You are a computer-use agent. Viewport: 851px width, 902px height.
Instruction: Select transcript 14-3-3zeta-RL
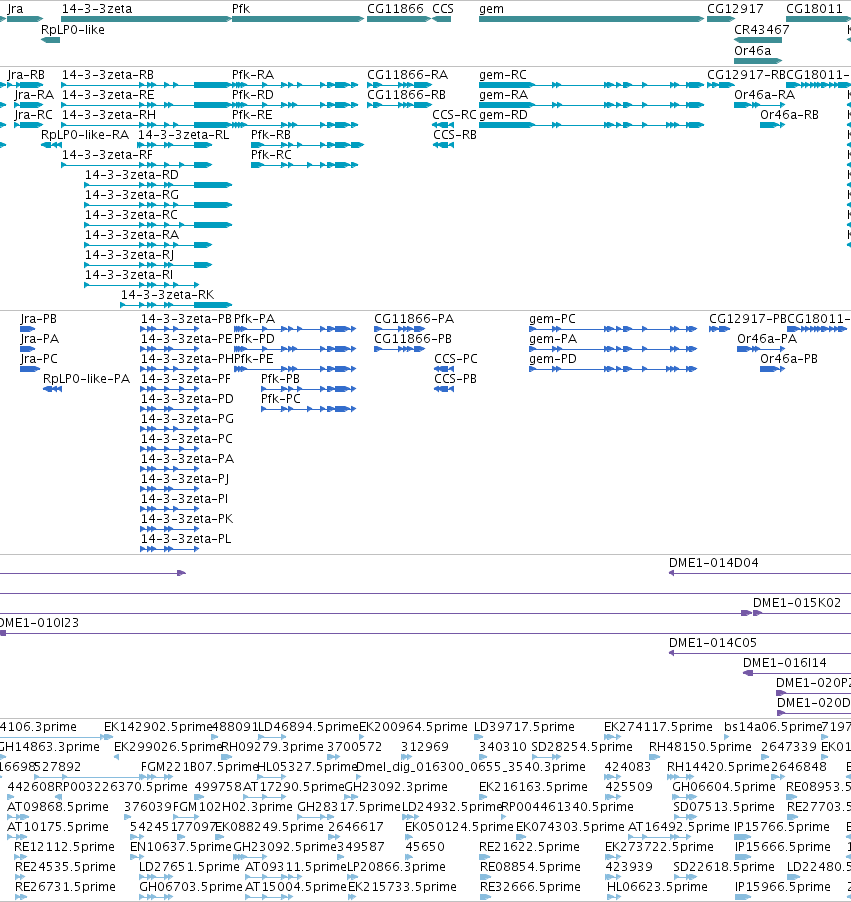(184, 135)
